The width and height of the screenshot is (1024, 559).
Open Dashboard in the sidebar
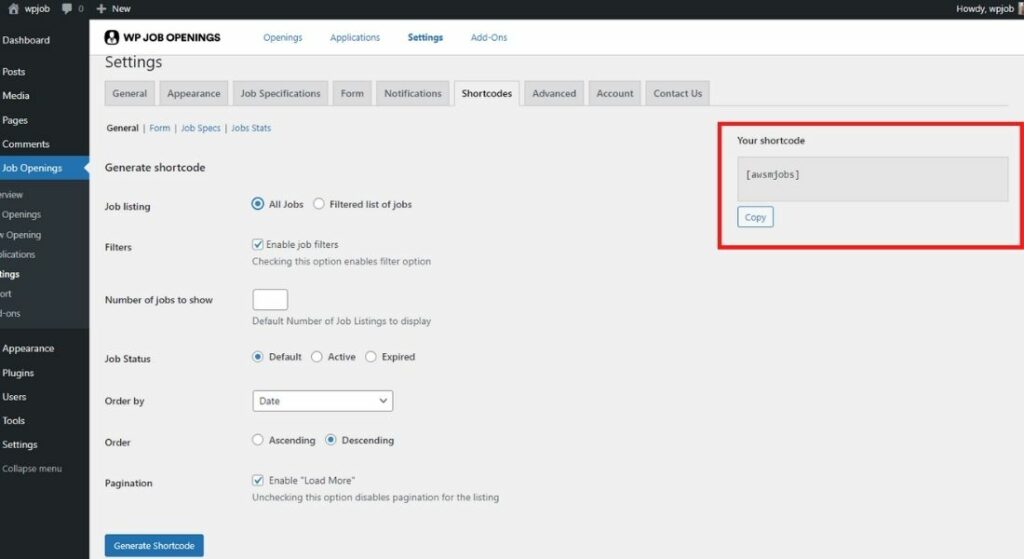point(26,40)
